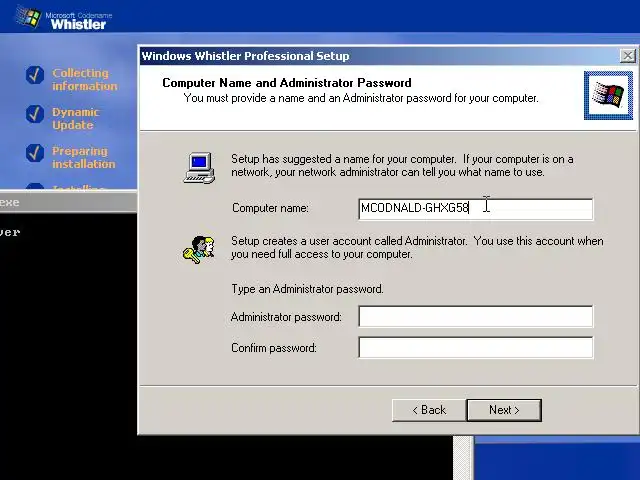640x480 pixels.
Task: Focus the Computer name field
Action: [x=476, y=209]
